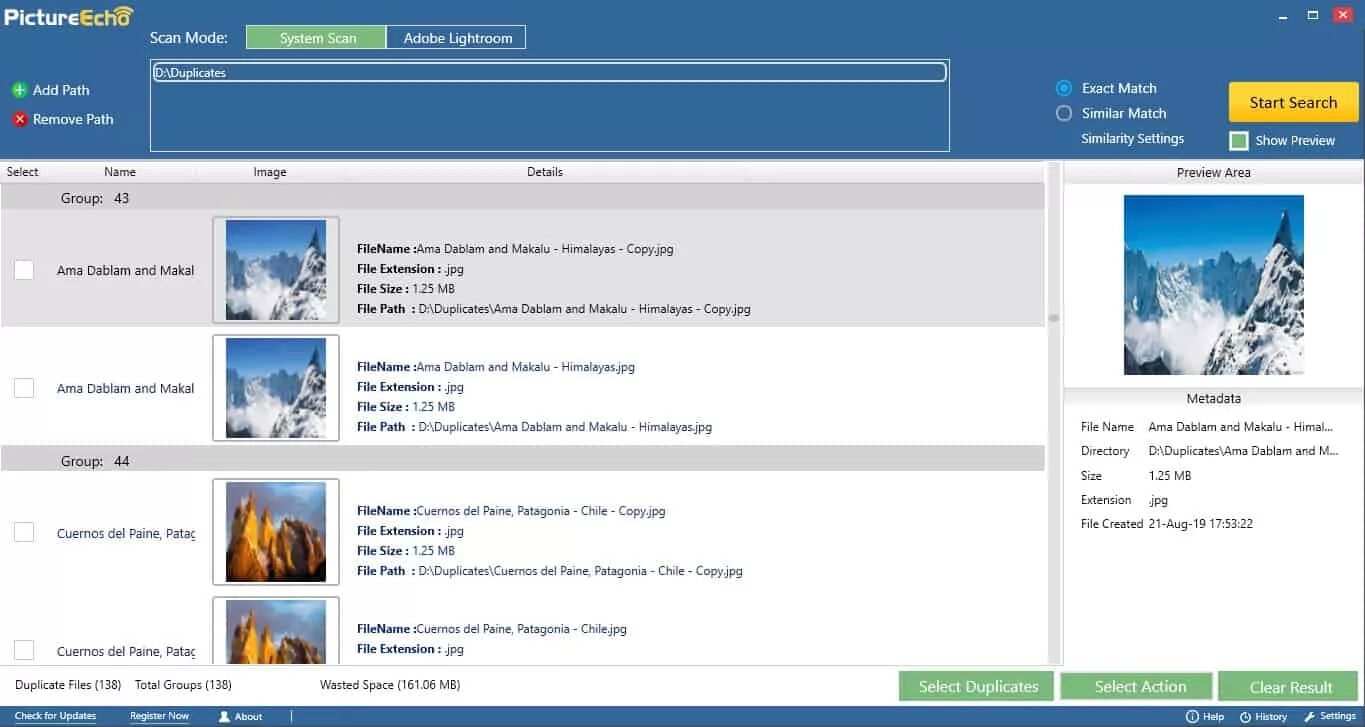The image size is (1365, 727).
Task: Click the green Add Path plus icon
Action: 19,90
